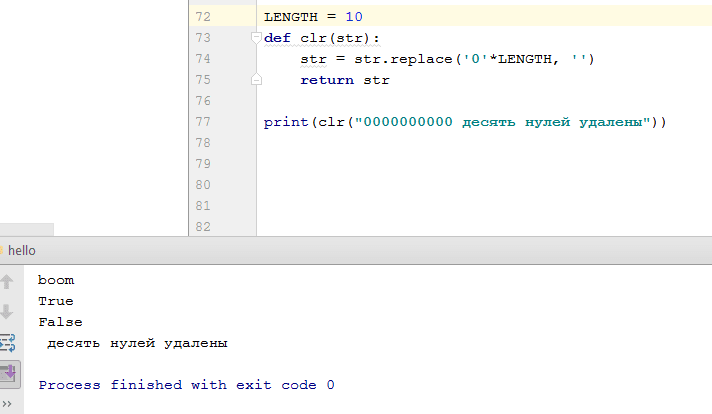
Task: Expand more run toolbar actions chevron
Action: click(x=8, y=403)
